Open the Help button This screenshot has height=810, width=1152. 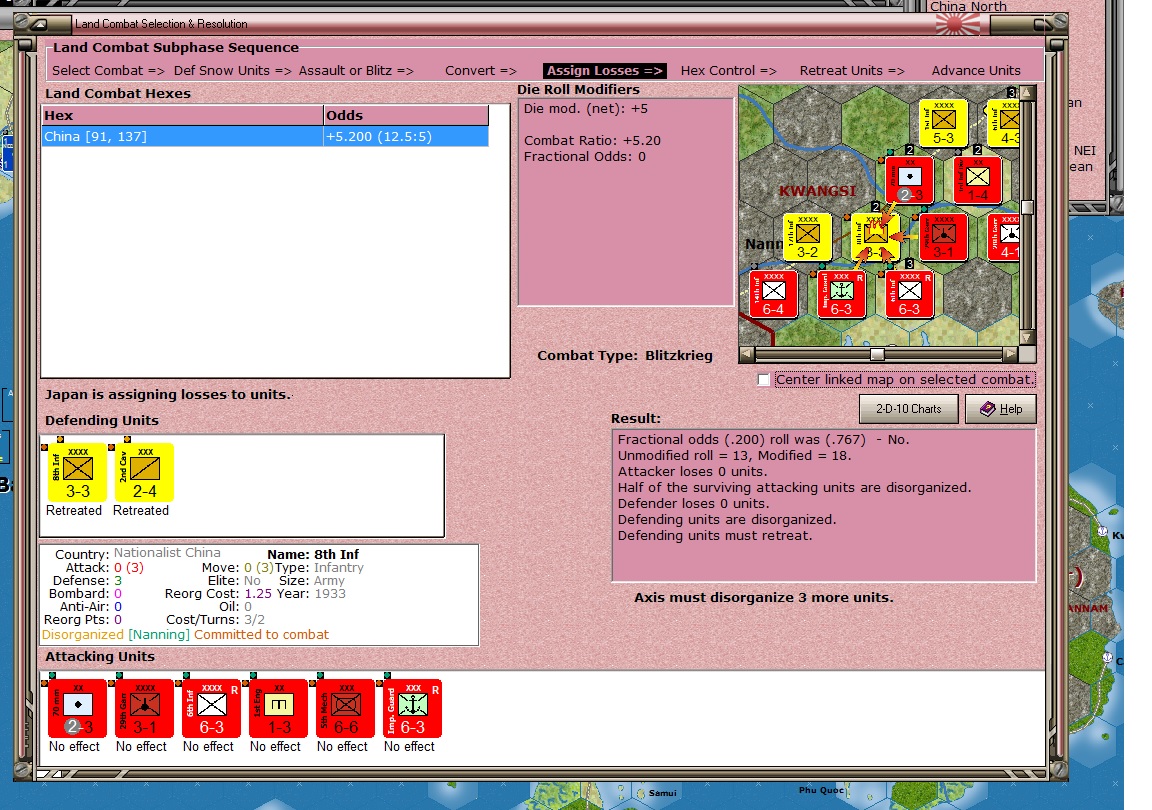point(1001,409)
